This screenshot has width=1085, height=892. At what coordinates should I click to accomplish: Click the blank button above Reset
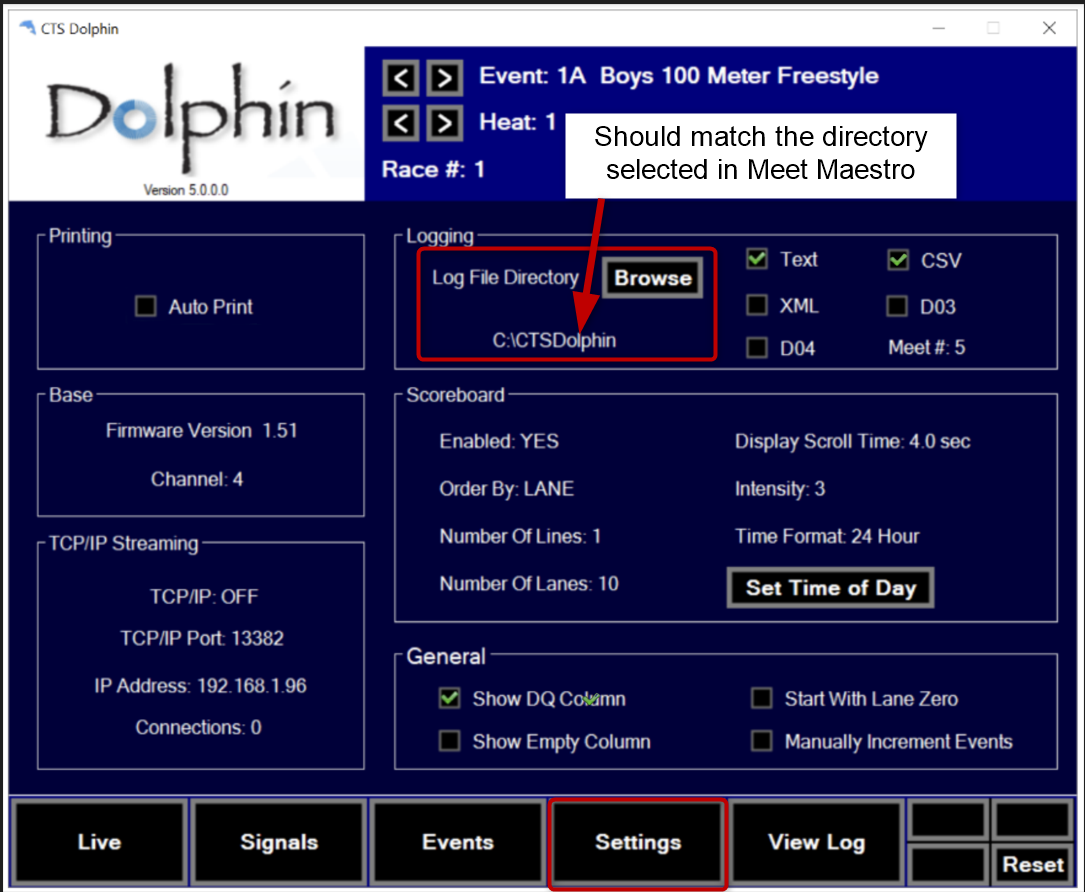pos(1032,820)
